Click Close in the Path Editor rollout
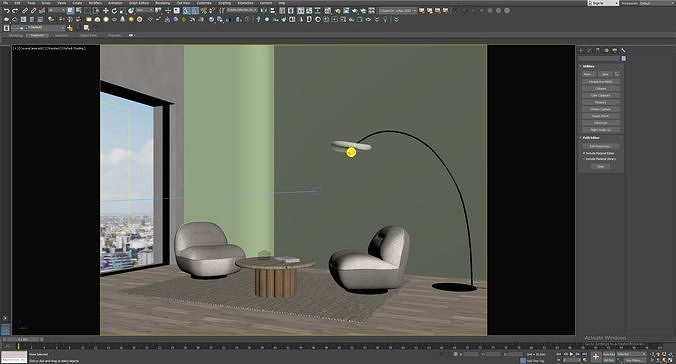The image size is (676, 364). (601, 166)
